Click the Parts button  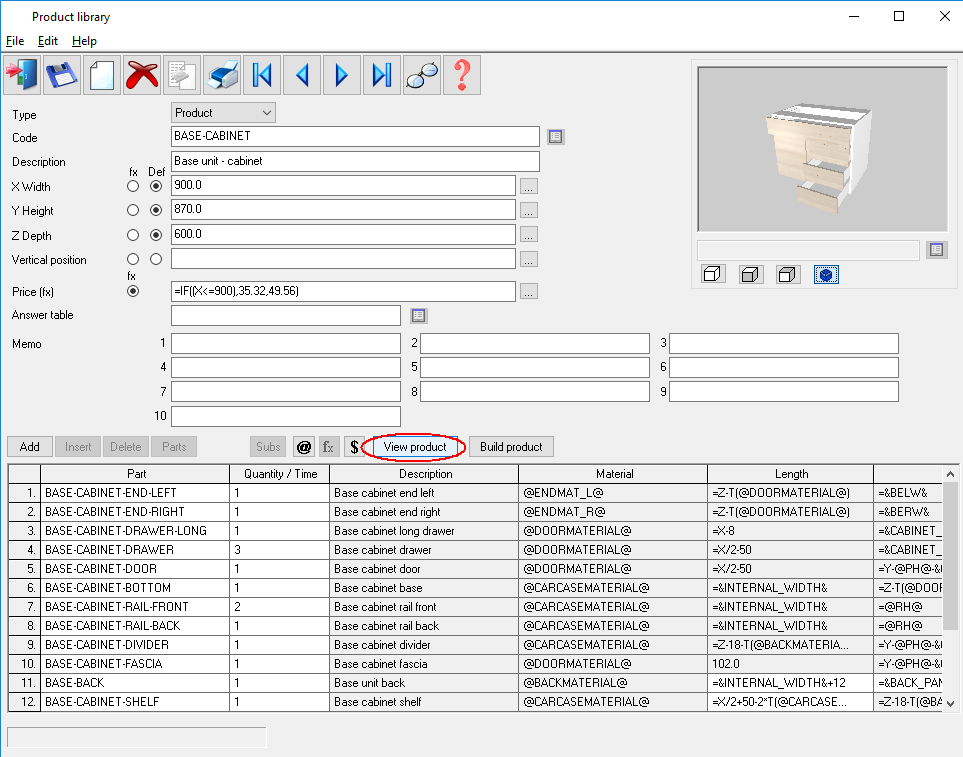tap(174, 447)
